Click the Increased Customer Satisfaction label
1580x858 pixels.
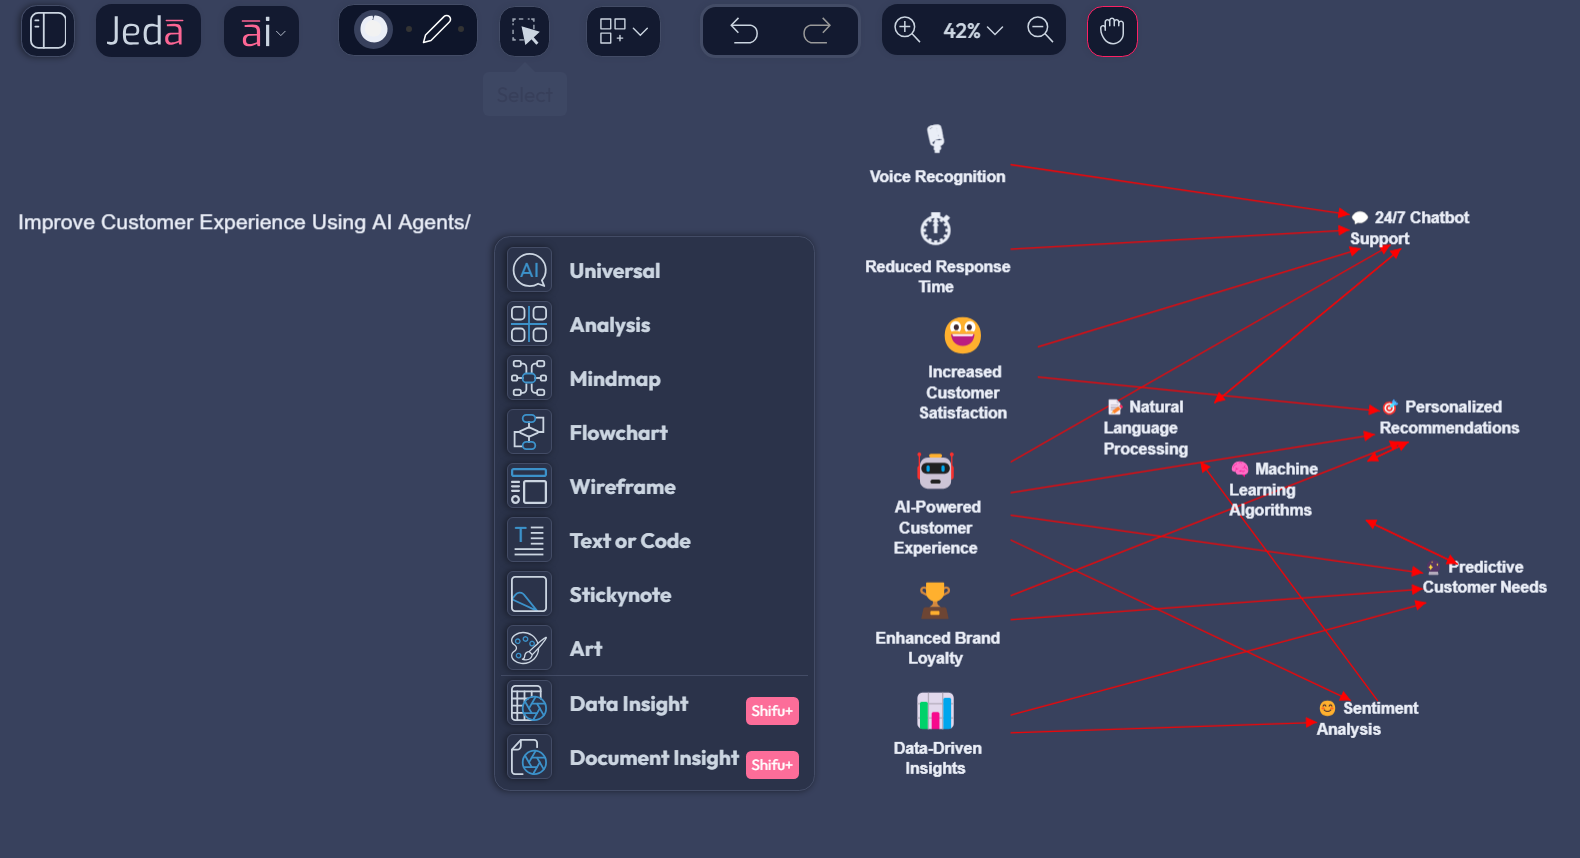pyautogui.click(x=964, y=392)
